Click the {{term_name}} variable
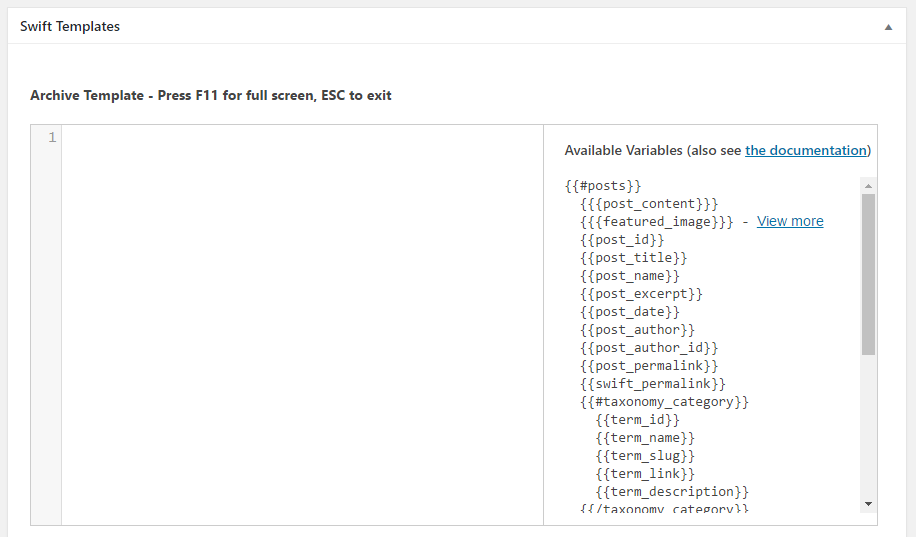Viewport: 916px width, 537px height. pyautogui.click(x=646, y=438)
